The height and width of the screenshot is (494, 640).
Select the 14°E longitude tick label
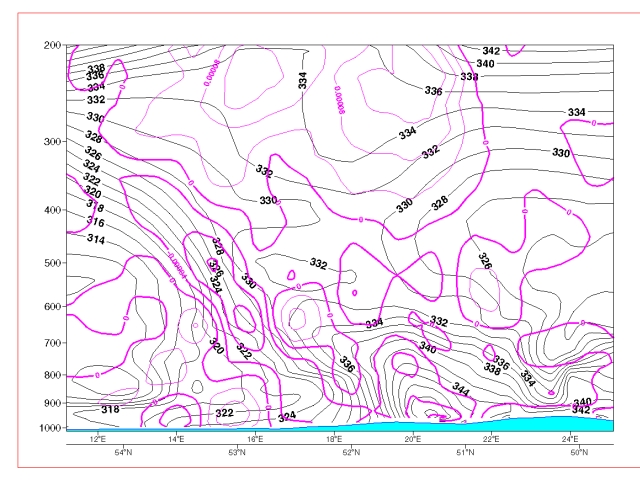pos(176,440)
